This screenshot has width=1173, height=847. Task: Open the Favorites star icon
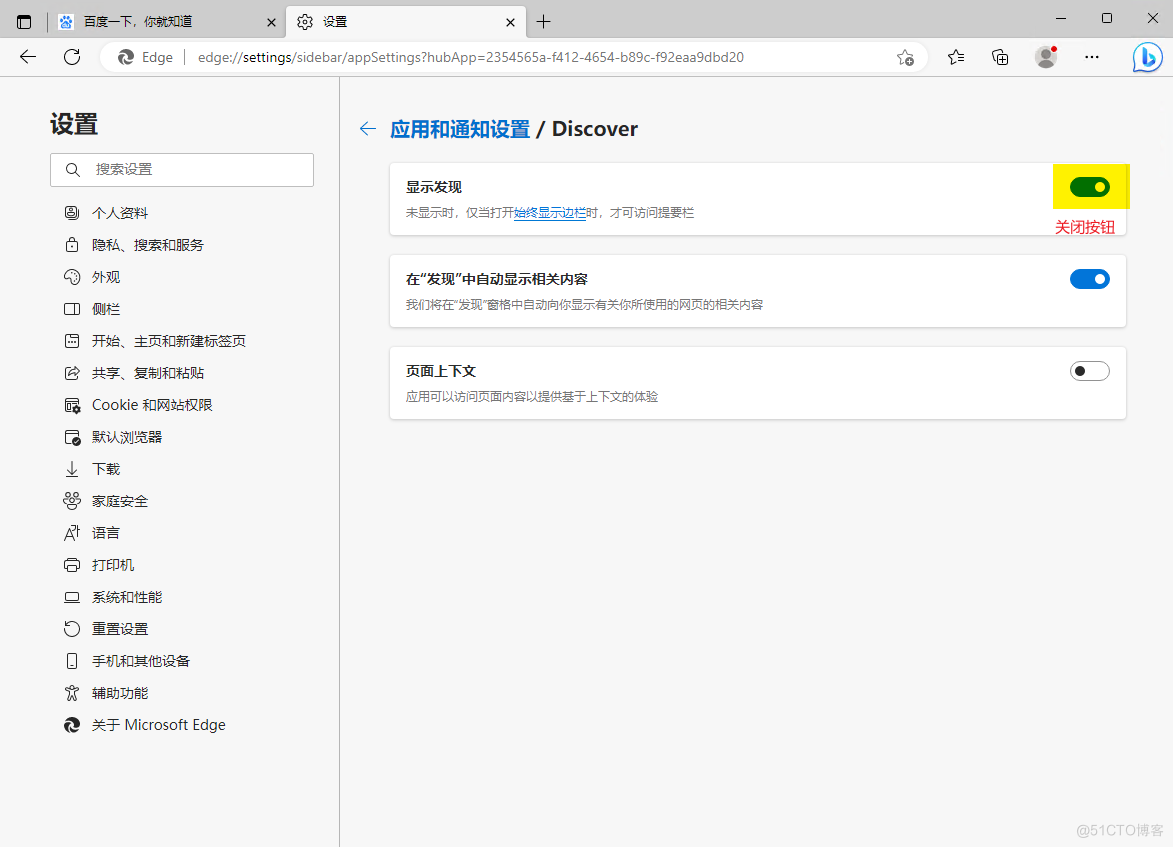tap(956, 58)
